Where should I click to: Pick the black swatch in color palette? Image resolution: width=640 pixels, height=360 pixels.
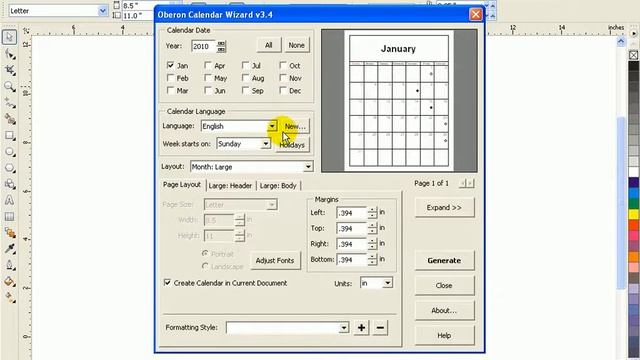[633, 66]
